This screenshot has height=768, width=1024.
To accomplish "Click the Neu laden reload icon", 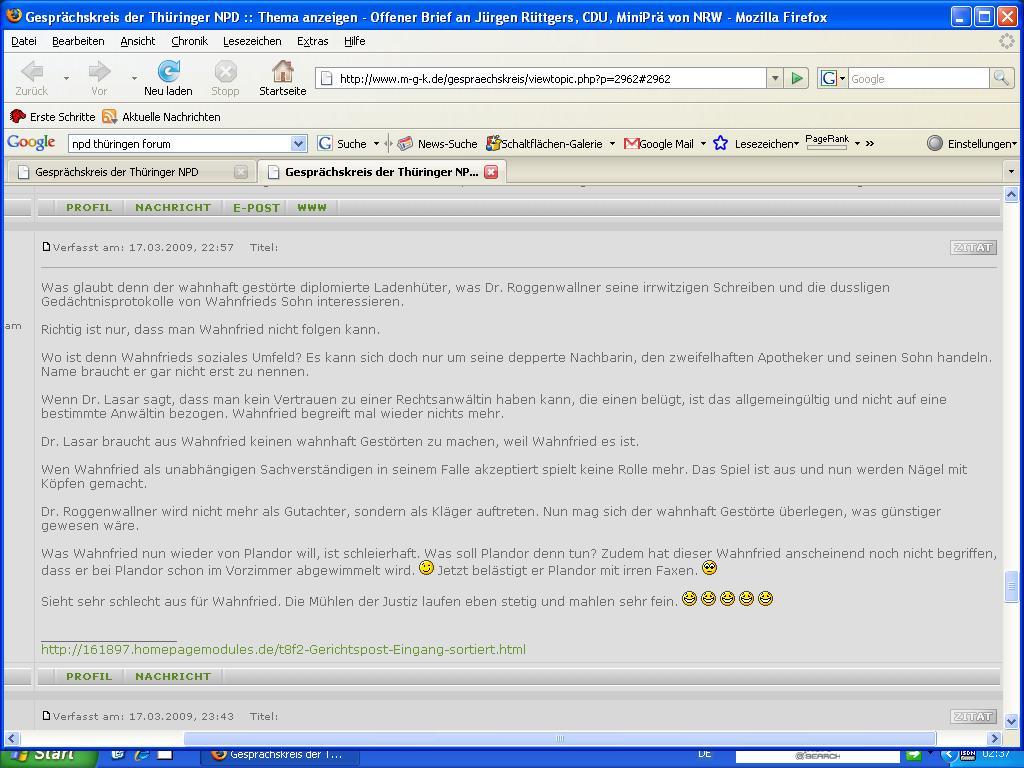I will point(168,71).
